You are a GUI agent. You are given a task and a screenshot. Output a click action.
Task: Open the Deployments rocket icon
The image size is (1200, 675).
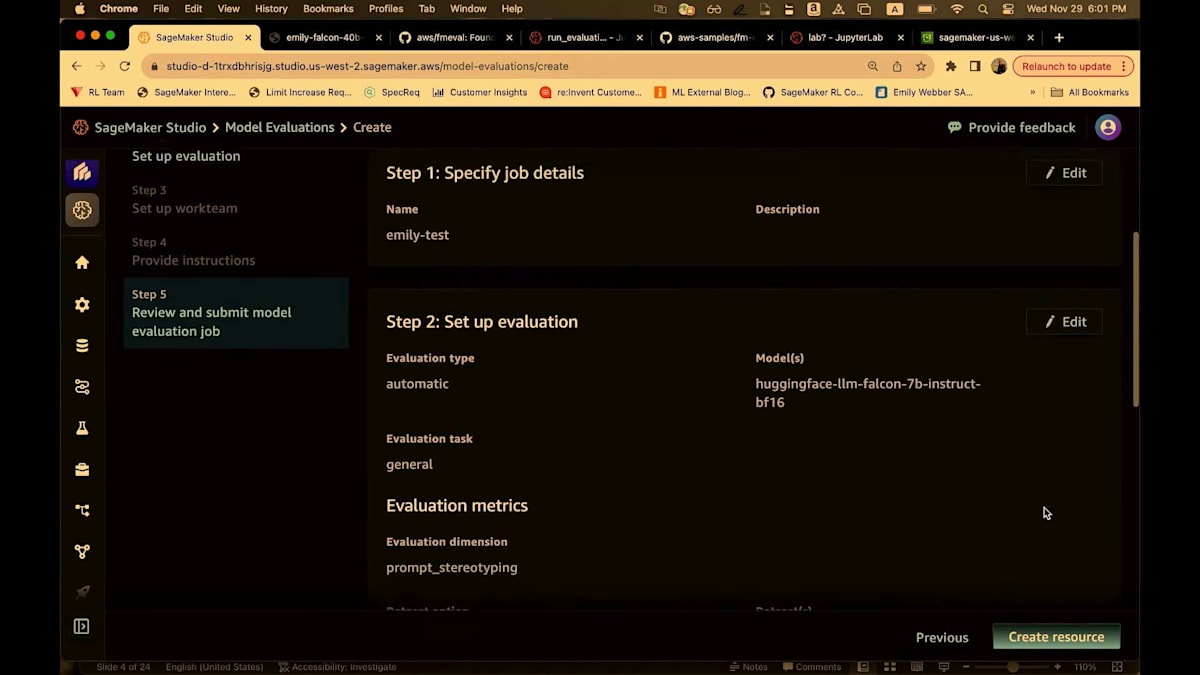82,591
